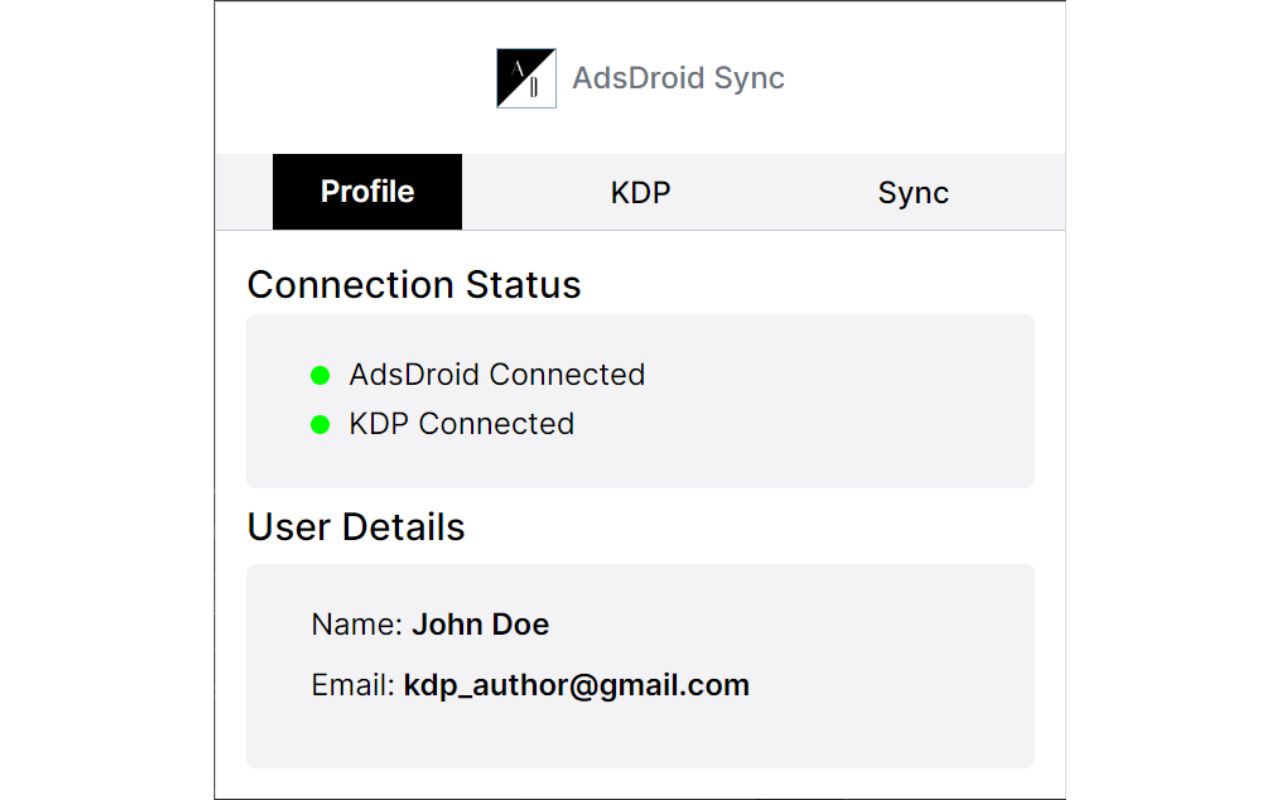Image resolution: width=1280 pixels, height=800 pixels.
Task: Switch to the KDP tab
Action: point(638,192)
